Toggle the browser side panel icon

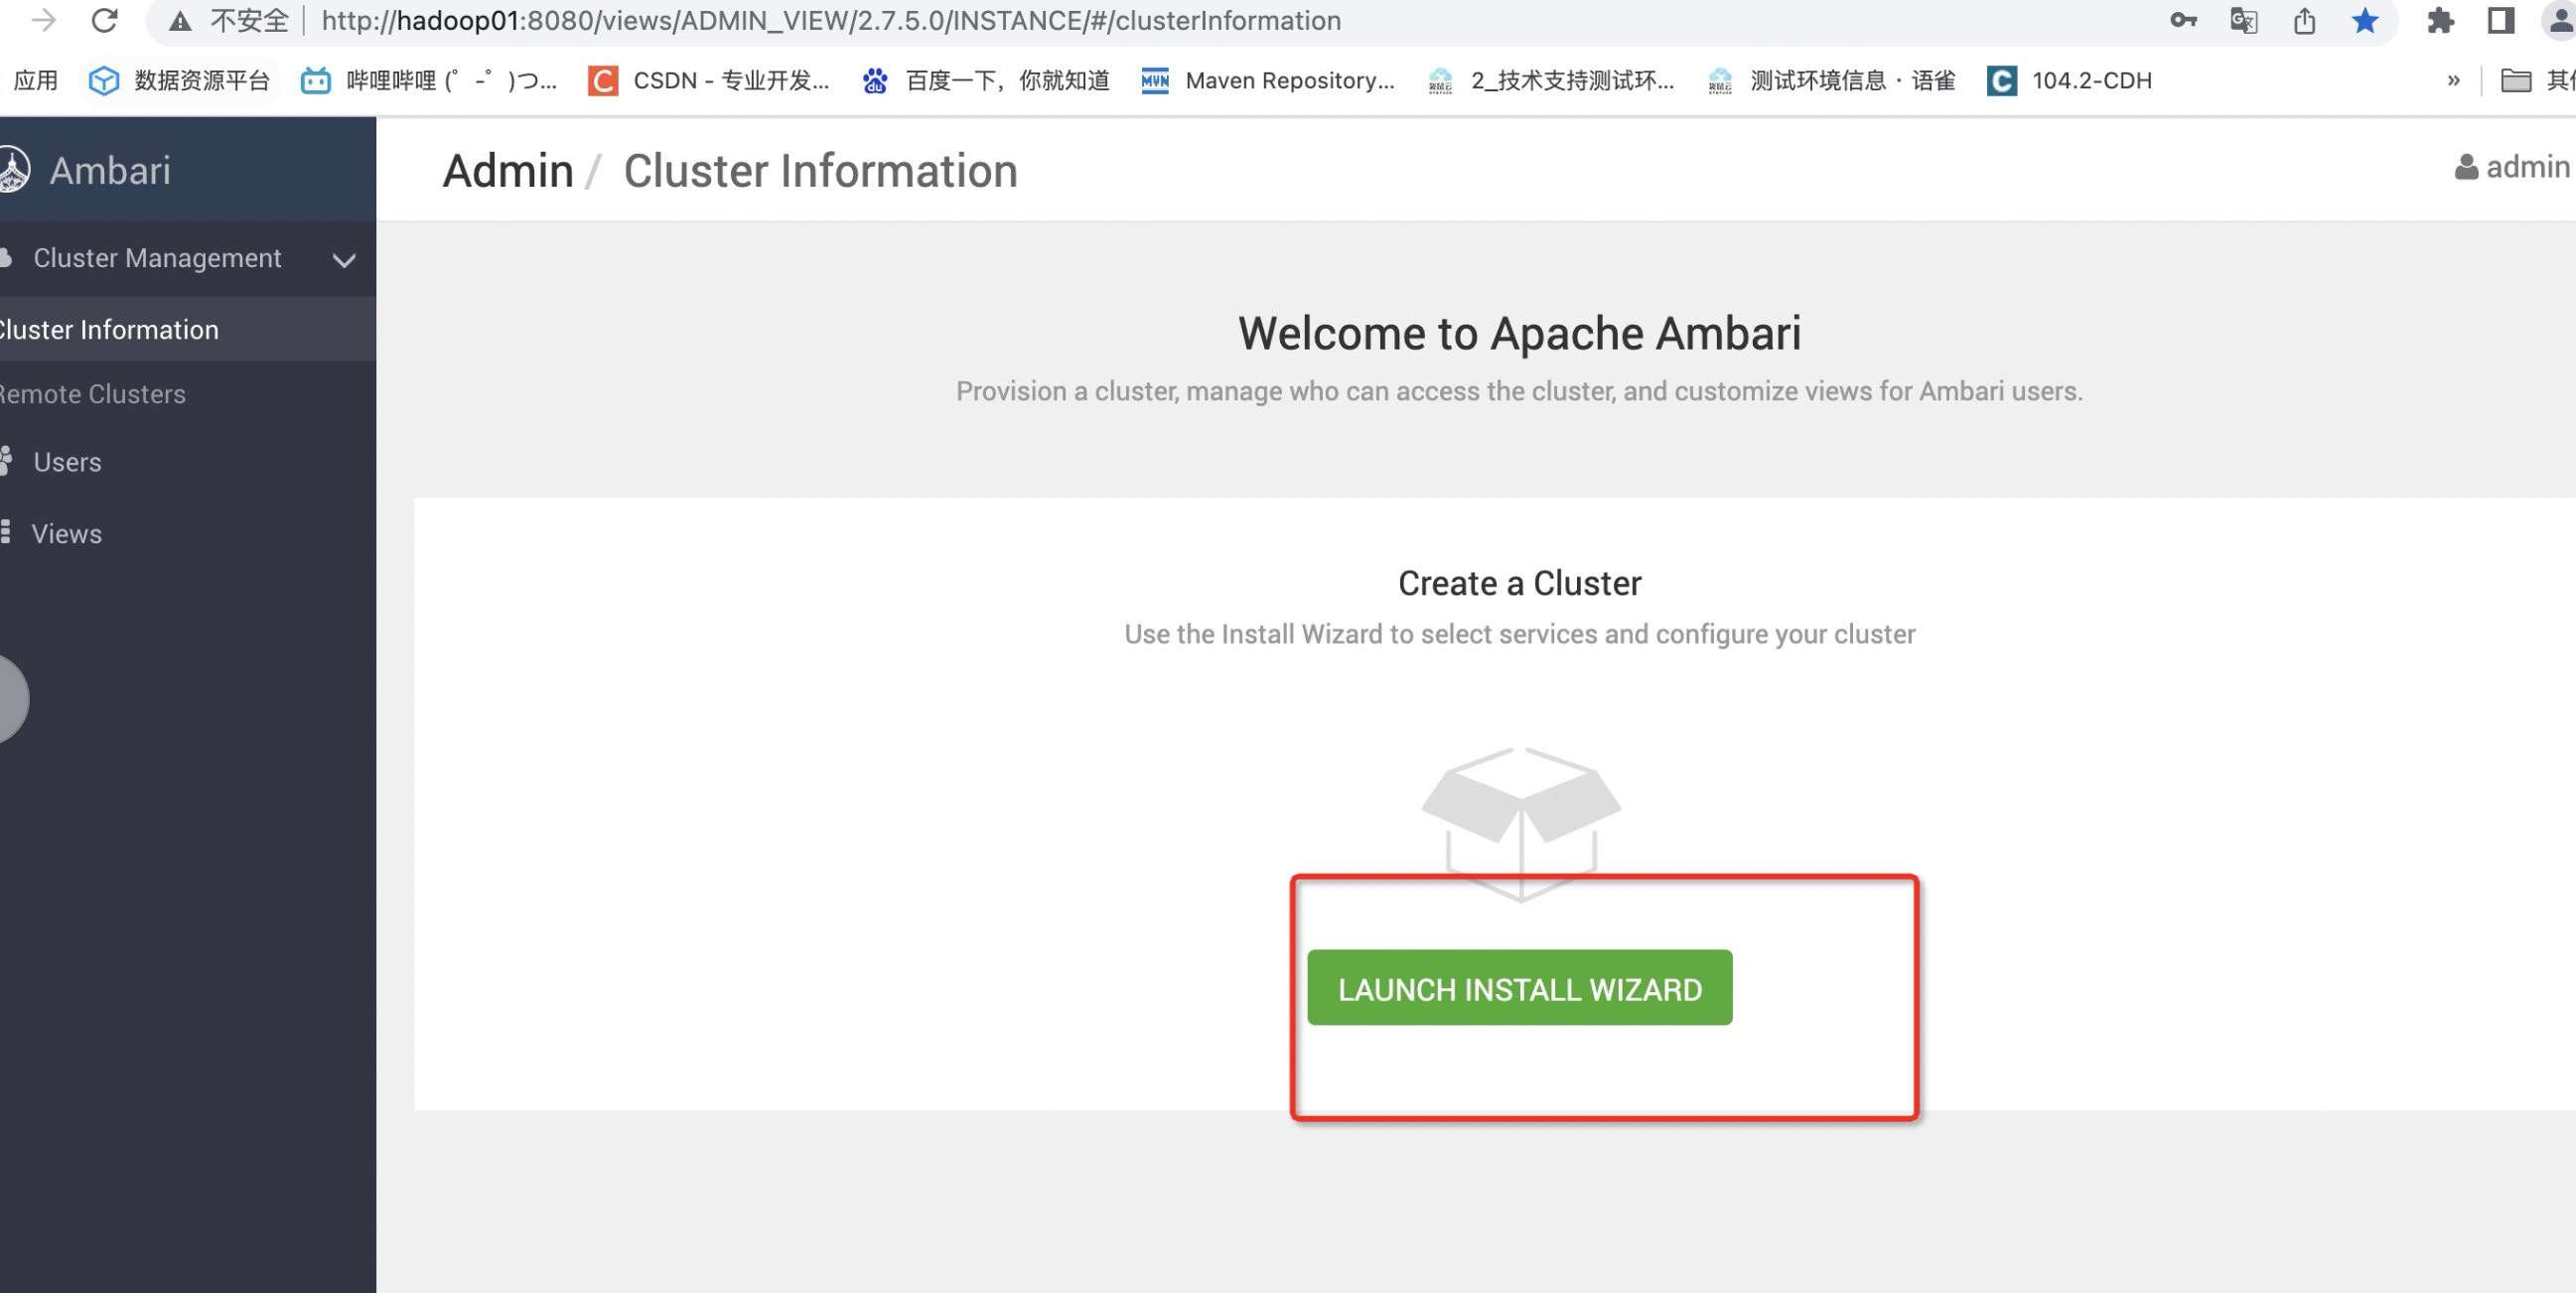point(2501,20)
